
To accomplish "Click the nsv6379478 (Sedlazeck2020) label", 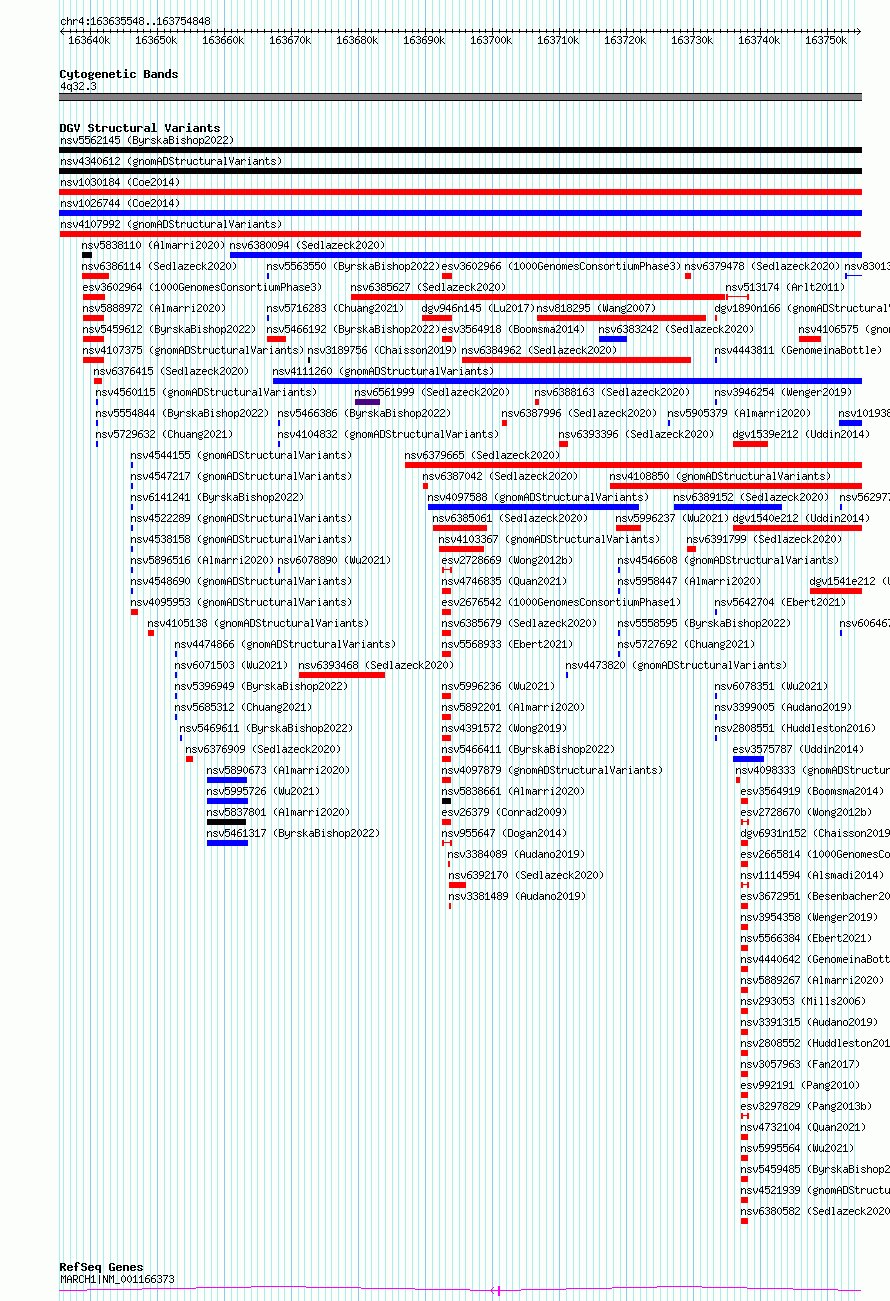I will pos(762,266).
